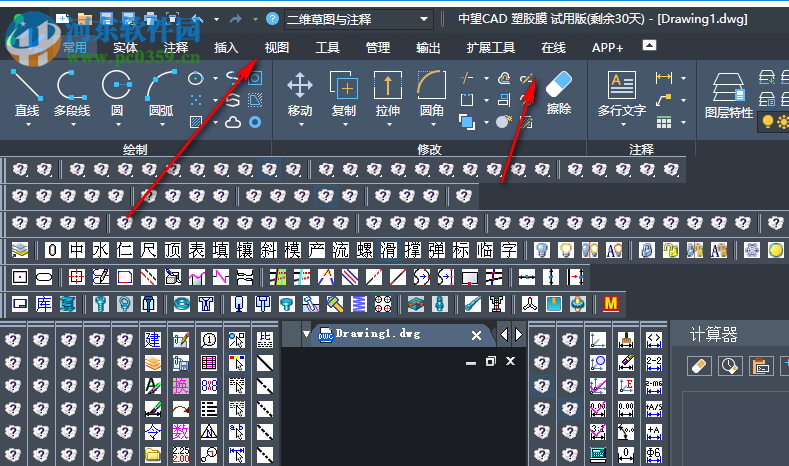789x466 pixels.
Task: Expand the dropdown arrow under 多行文字
Action: tap(623, 124)
